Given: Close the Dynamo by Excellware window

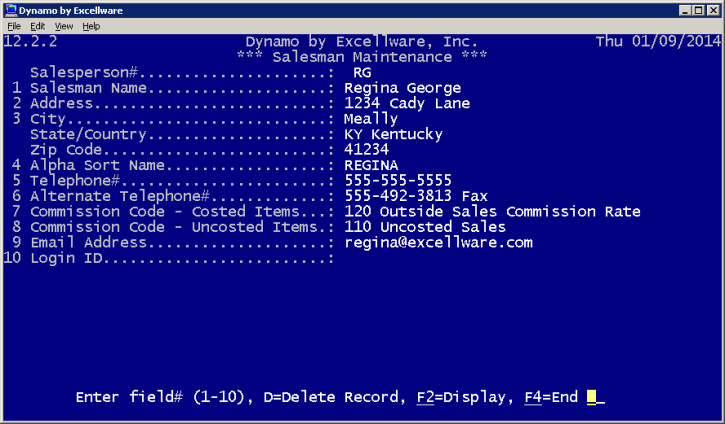Looking at the screenshot, I should (713, 10).
